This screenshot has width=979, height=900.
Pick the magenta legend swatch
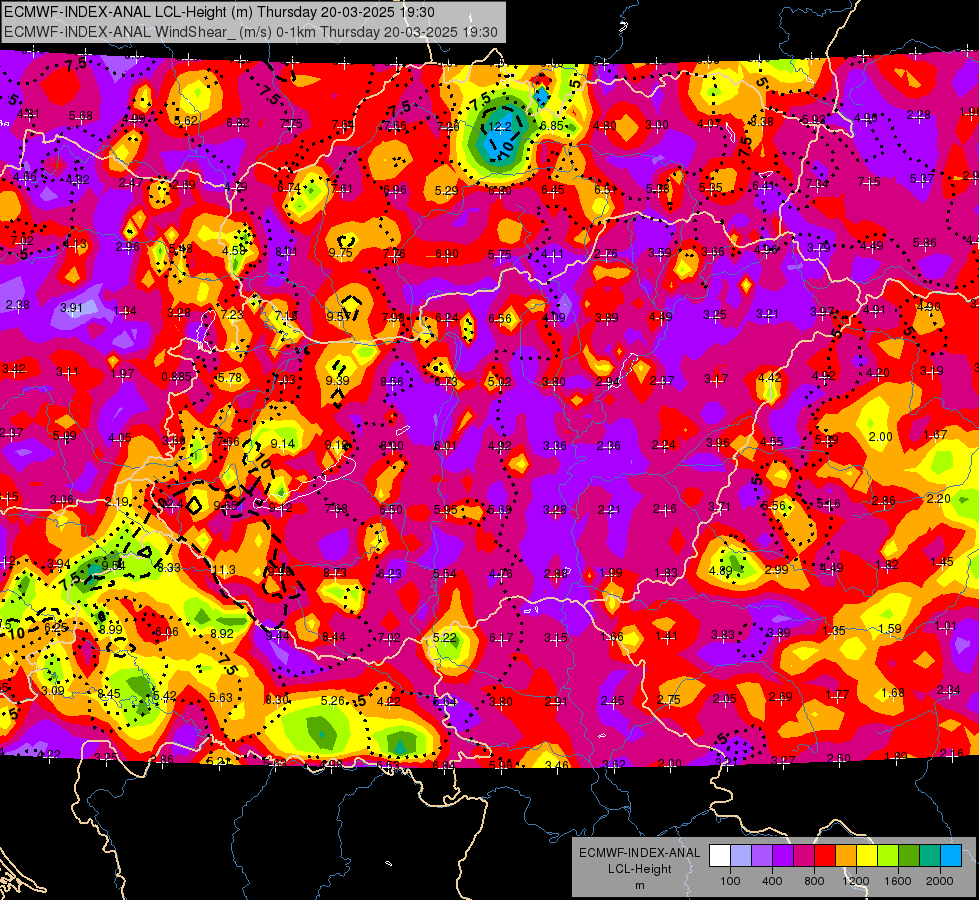pyautogui.click(x=804, y=856)
